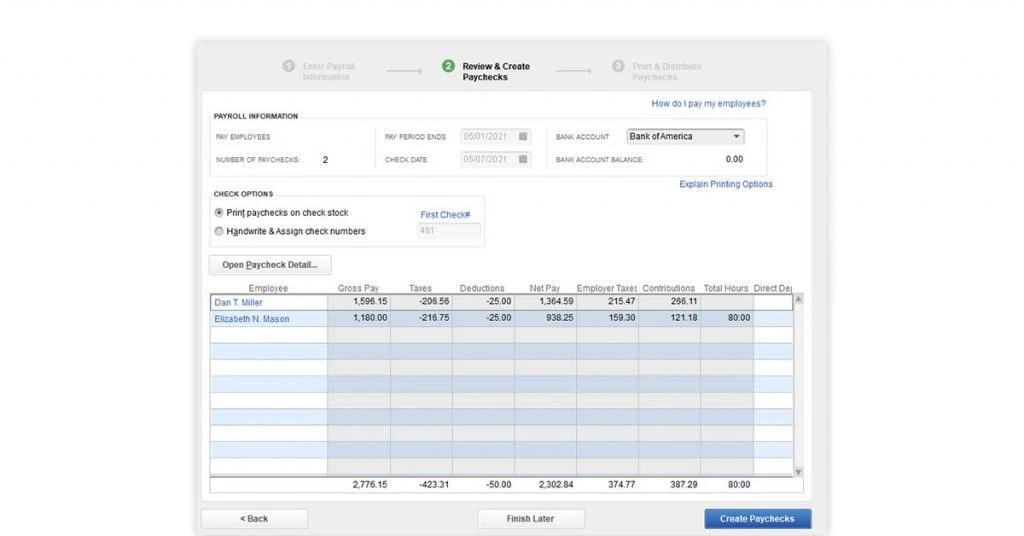
Task: Open the Explain Printing Options link
Action: (x=726, y=184)
